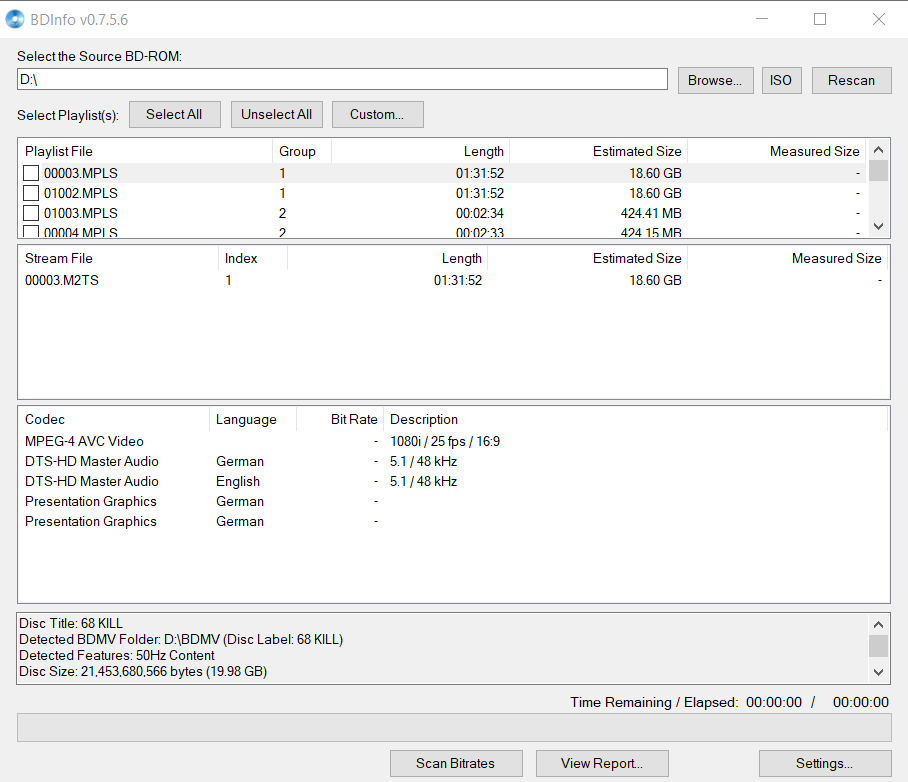Click the Detected BDMV Folder line
This screenshot has width=908, height=782.
tap(181, 640)
